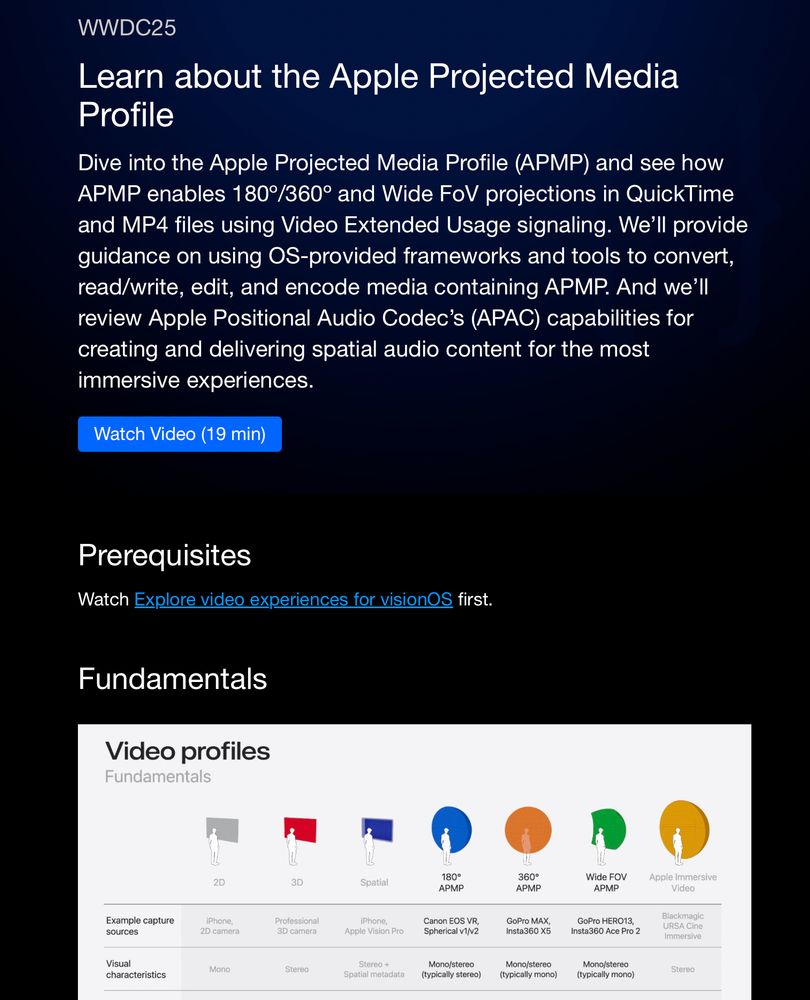This screenshot has width=810, height=1000.
Task: Click the Prerequisites heading
Action: pos(165,555)
